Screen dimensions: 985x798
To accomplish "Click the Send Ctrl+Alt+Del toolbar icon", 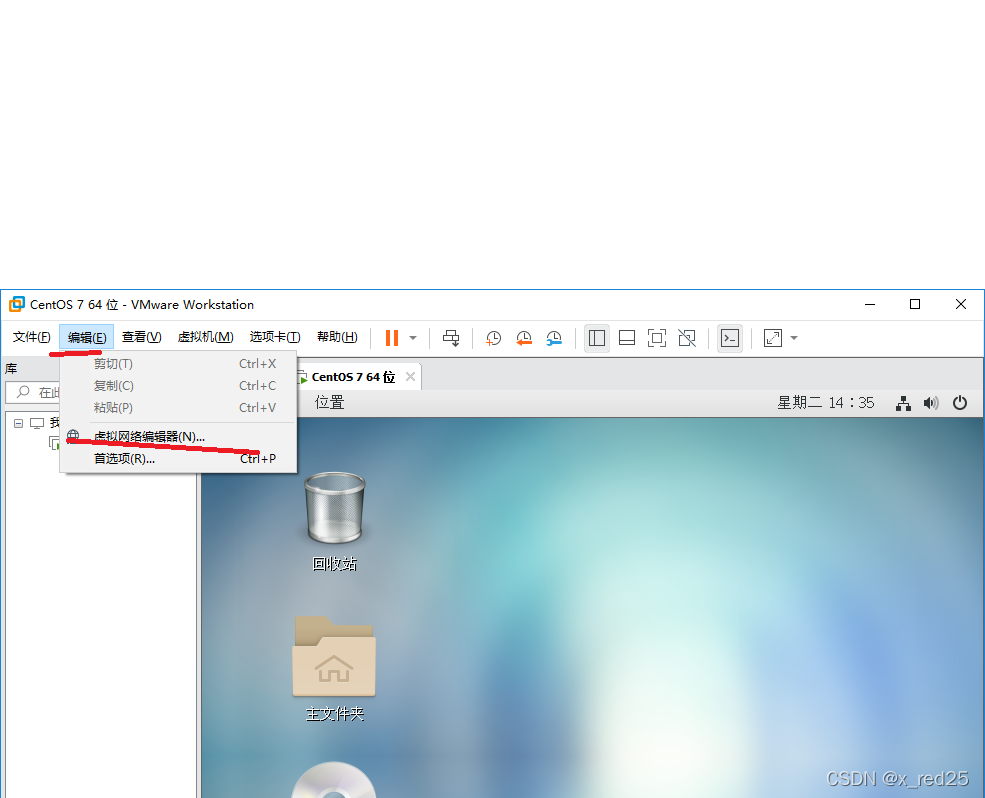I will coord(451,338).
